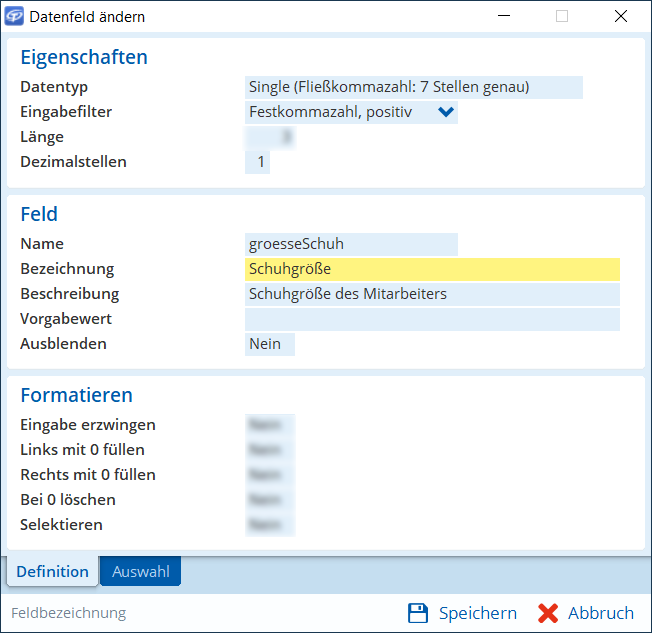Viewport: 652px width, 633px height.
Task: Toggle the Ausblenden value Nein
Action: pyautogui.click(x=269, y=344)
